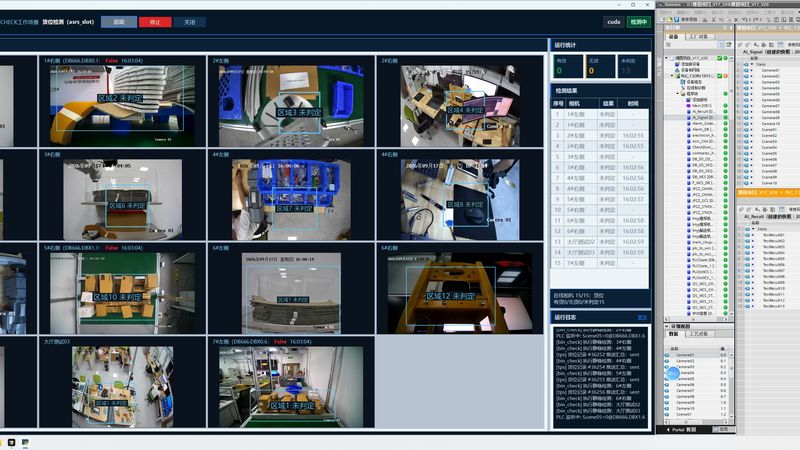Select the 有货 count card
The height and width of the screenshot is (450, 800).
(568, 66)
